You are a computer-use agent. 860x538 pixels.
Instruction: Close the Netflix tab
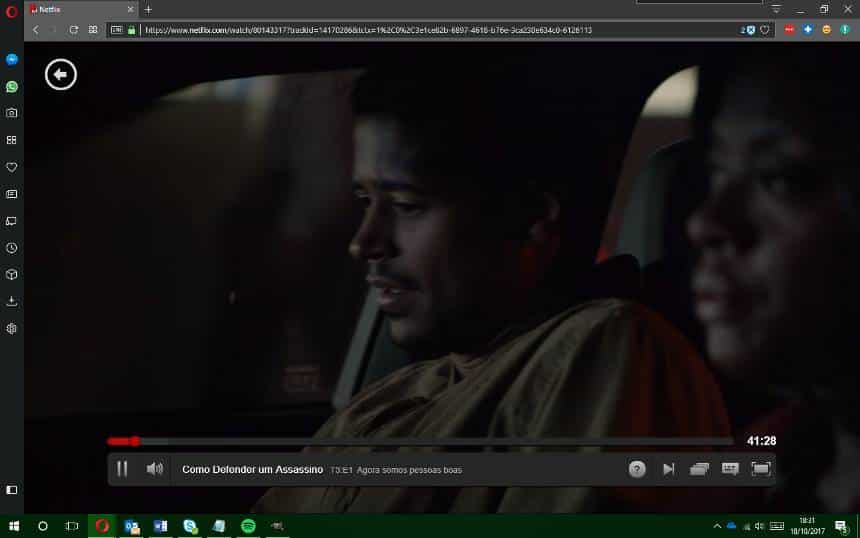point(130,9)
